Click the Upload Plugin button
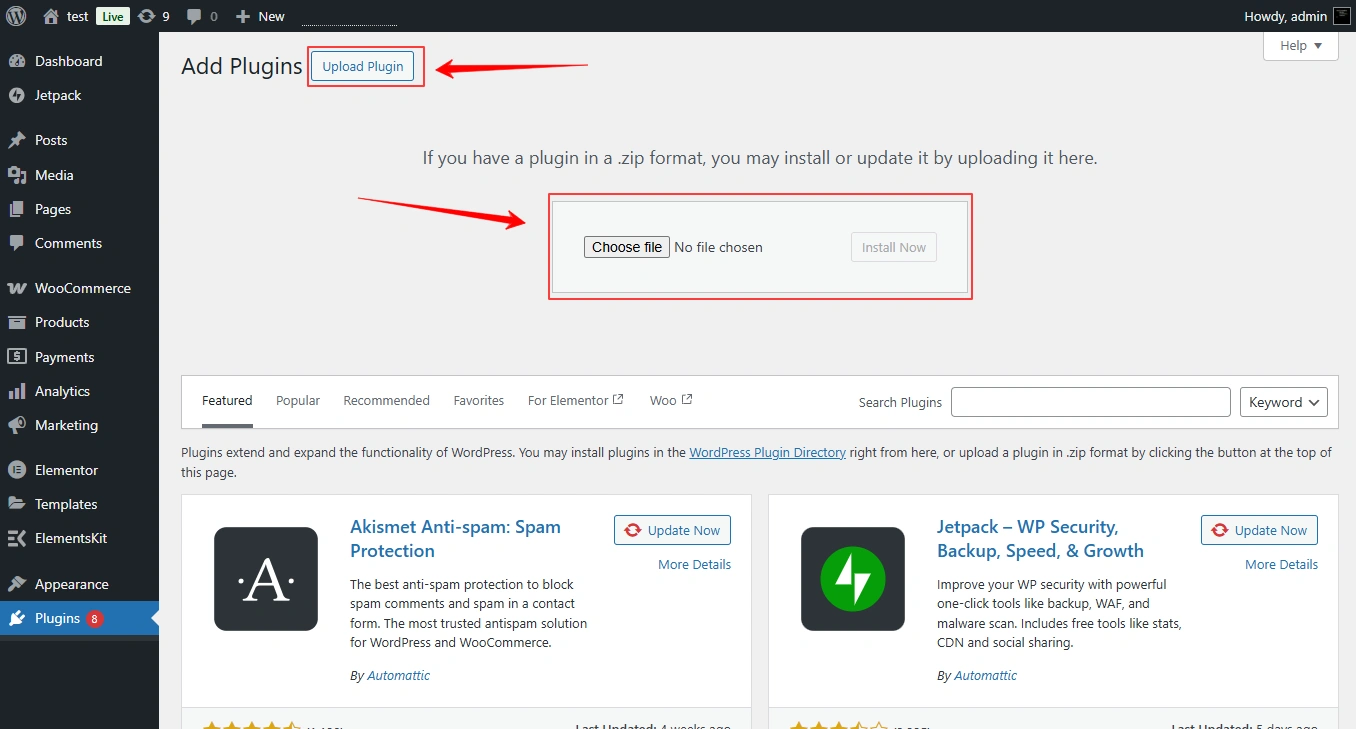 point(362,66)
